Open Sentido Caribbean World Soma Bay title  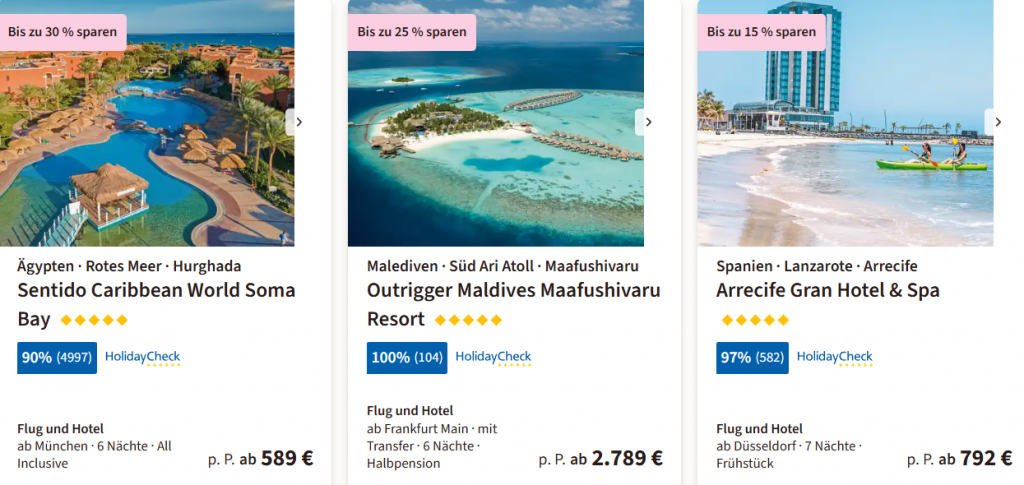[x=156, y=291]
